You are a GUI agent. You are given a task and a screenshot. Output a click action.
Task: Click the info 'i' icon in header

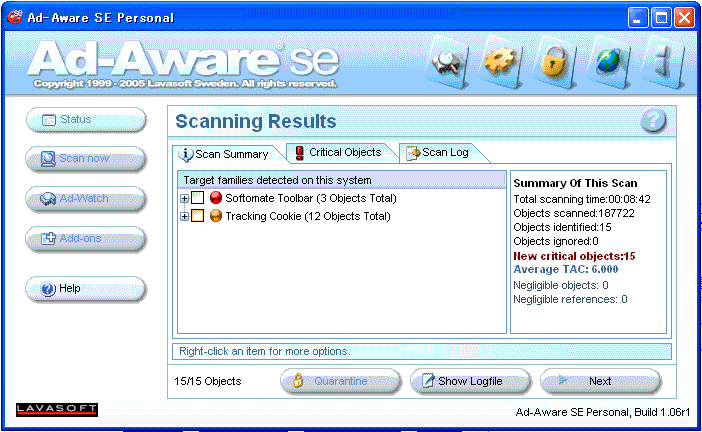pos(663,61)
